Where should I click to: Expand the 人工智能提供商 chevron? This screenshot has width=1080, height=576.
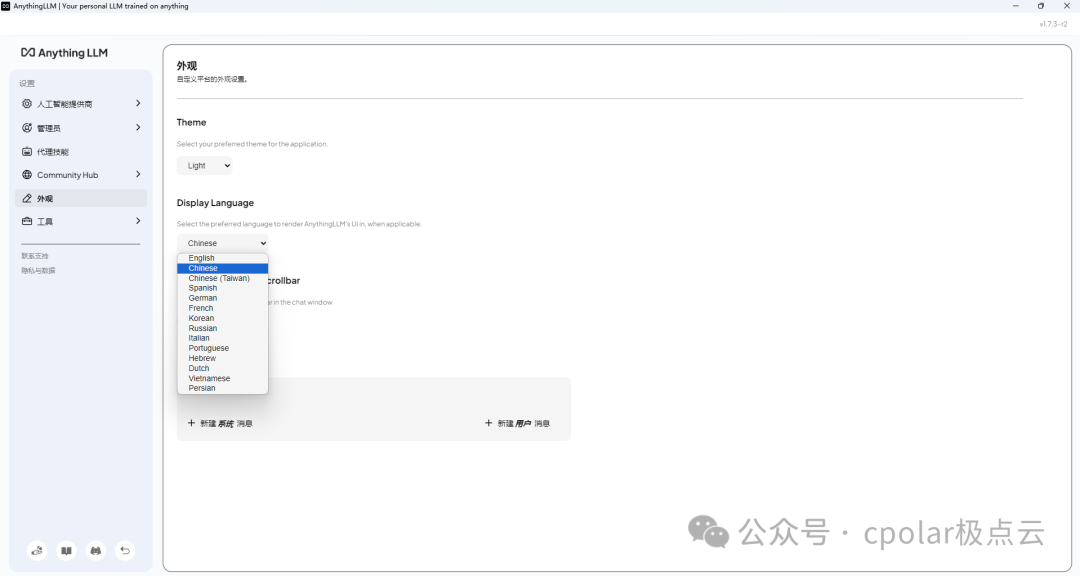point(138,103)
